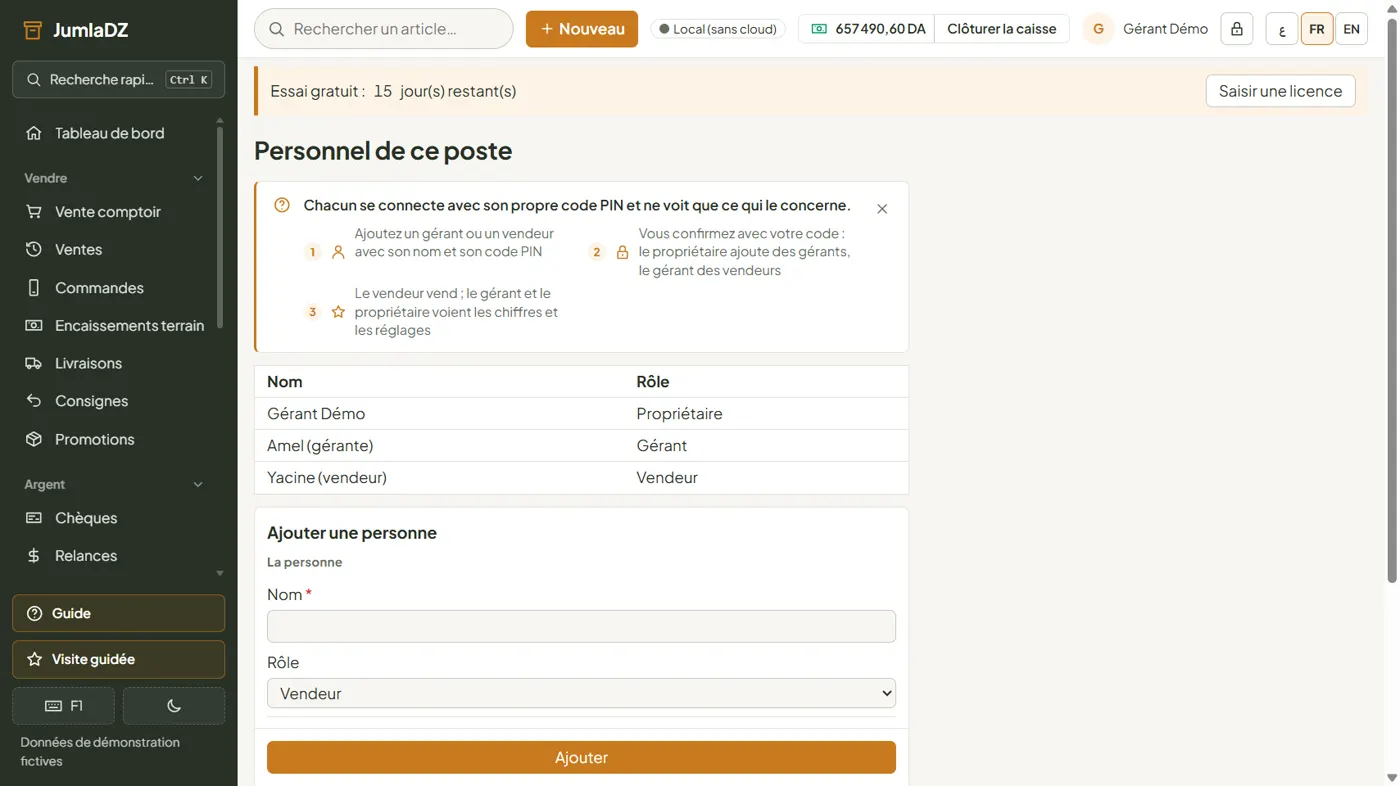Open Consignes return icon
Image resolution: width=1400 pixels, height=786 pixels.
click(x=34, y=401)
